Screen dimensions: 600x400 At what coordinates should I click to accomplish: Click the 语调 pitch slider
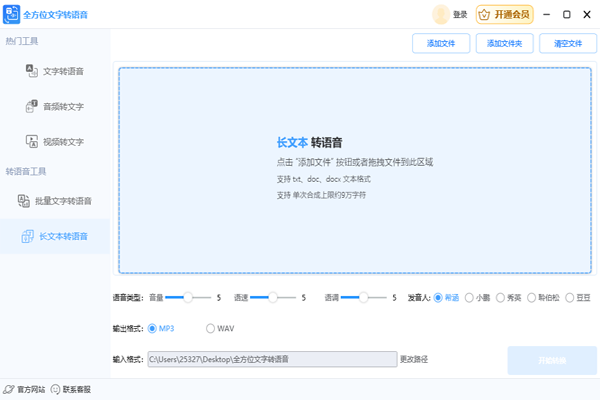point(364,297)
